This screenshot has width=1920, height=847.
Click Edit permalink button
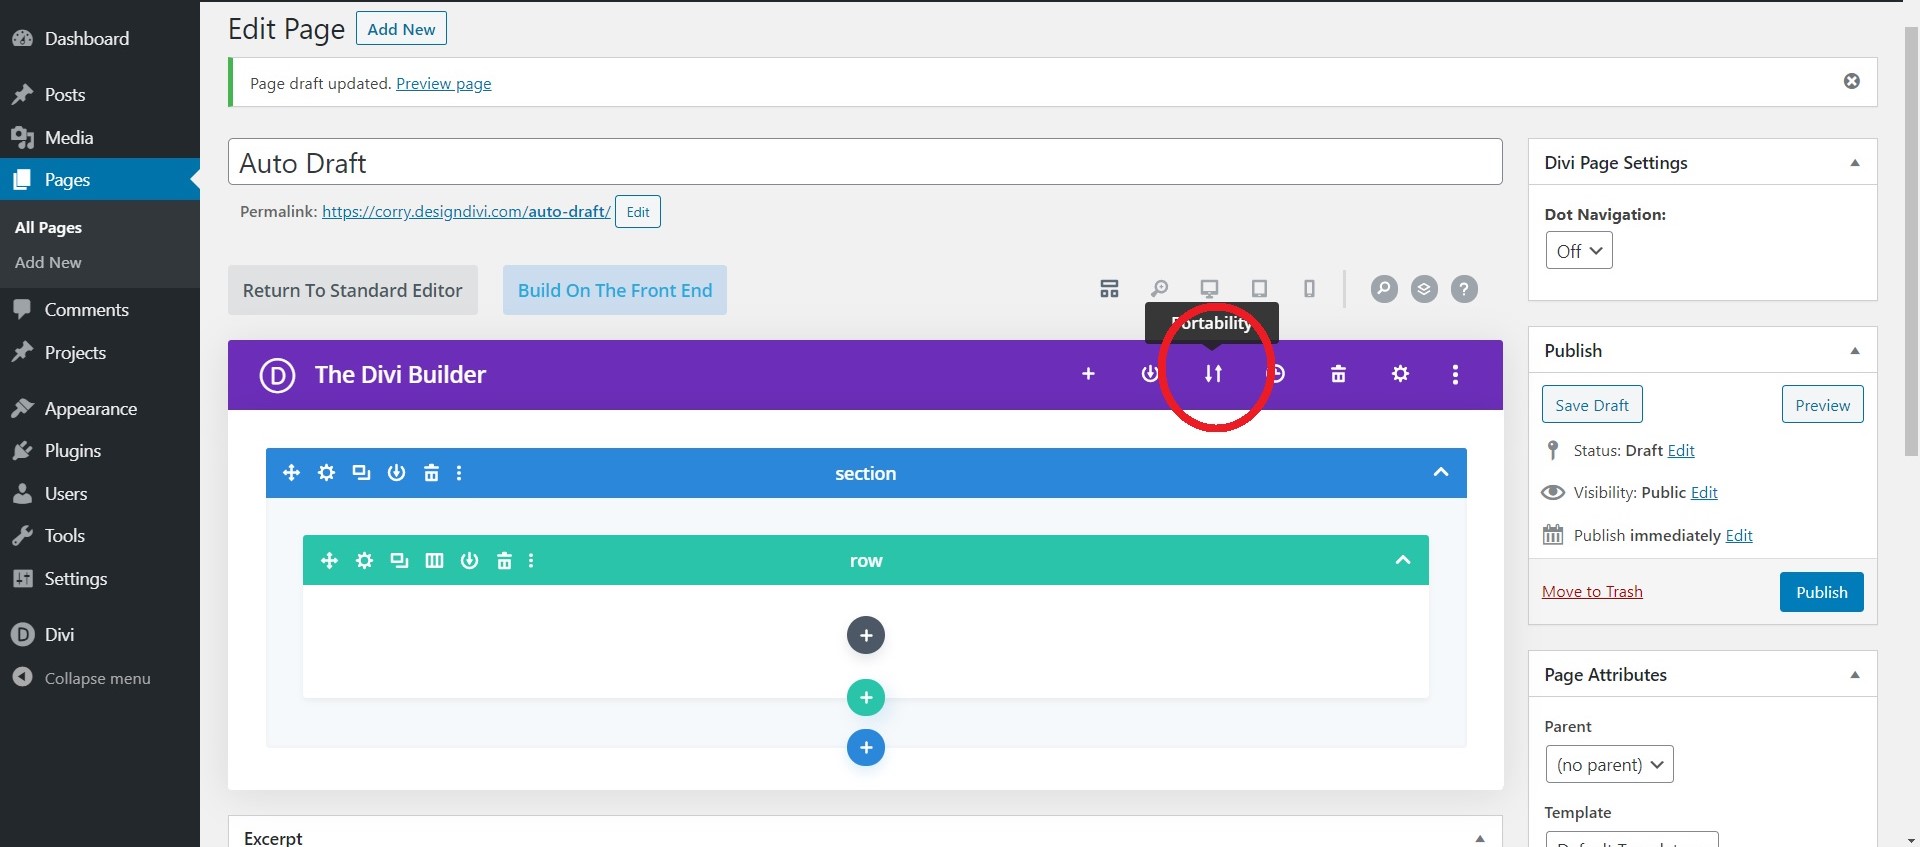pyautogui.click(x=638, y=212)
